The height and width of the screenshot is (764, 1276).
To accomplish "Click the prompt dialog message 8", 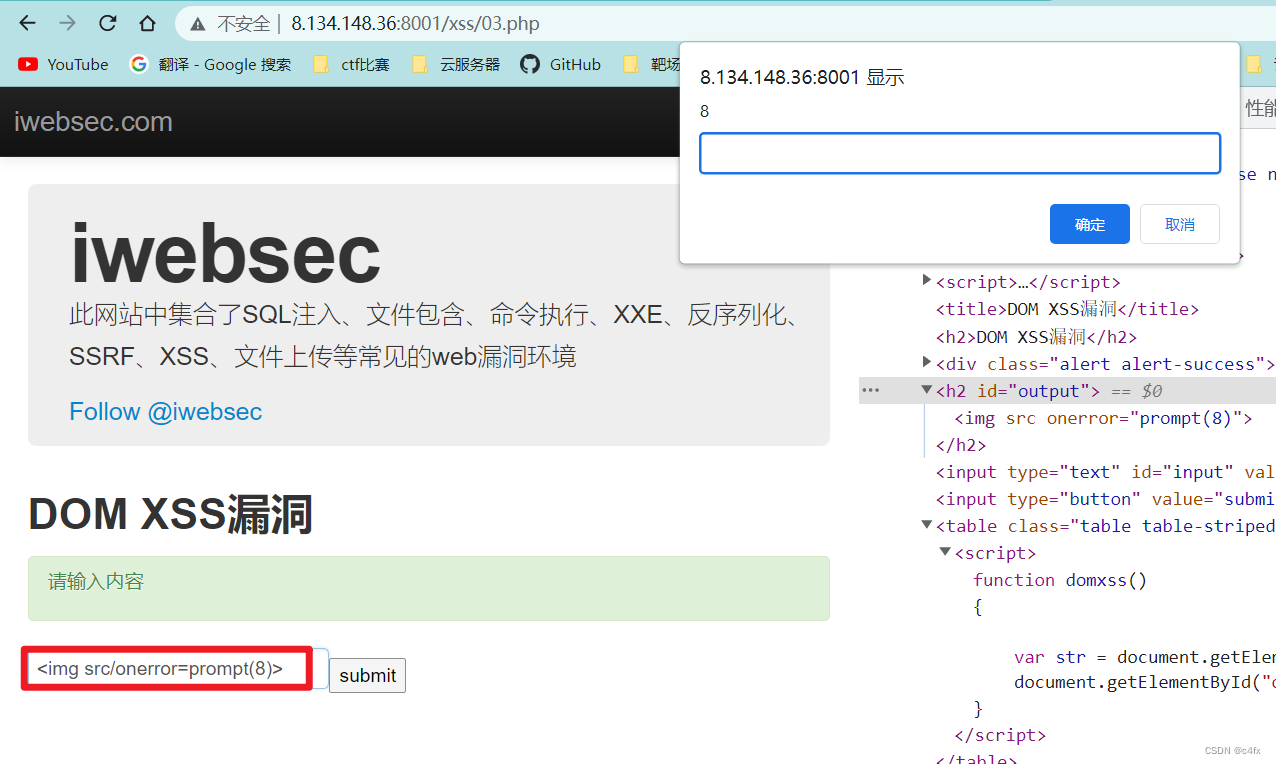I will [704, 112].
